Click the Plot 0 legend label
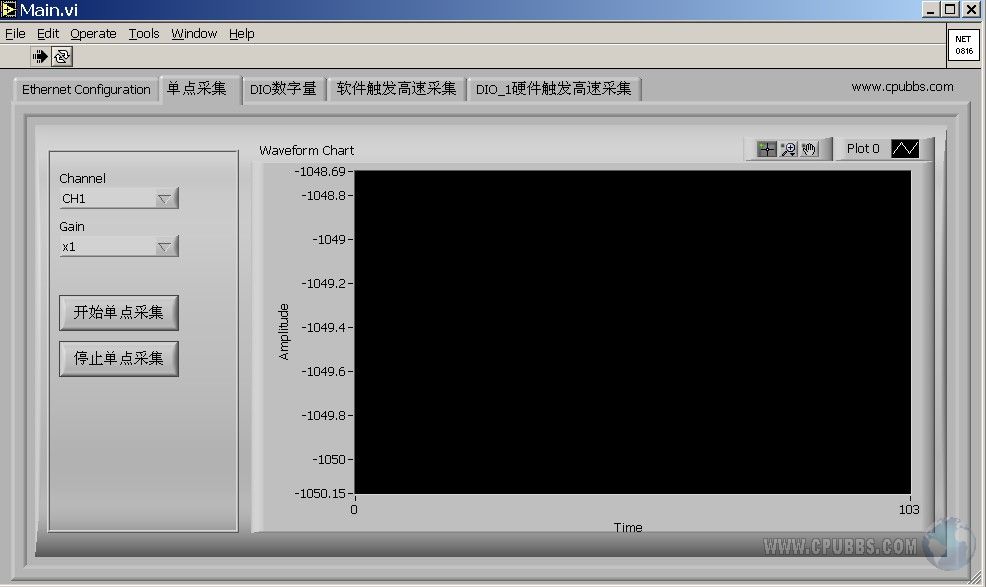This screenshot has width=986, height=587. pos(863,149)
